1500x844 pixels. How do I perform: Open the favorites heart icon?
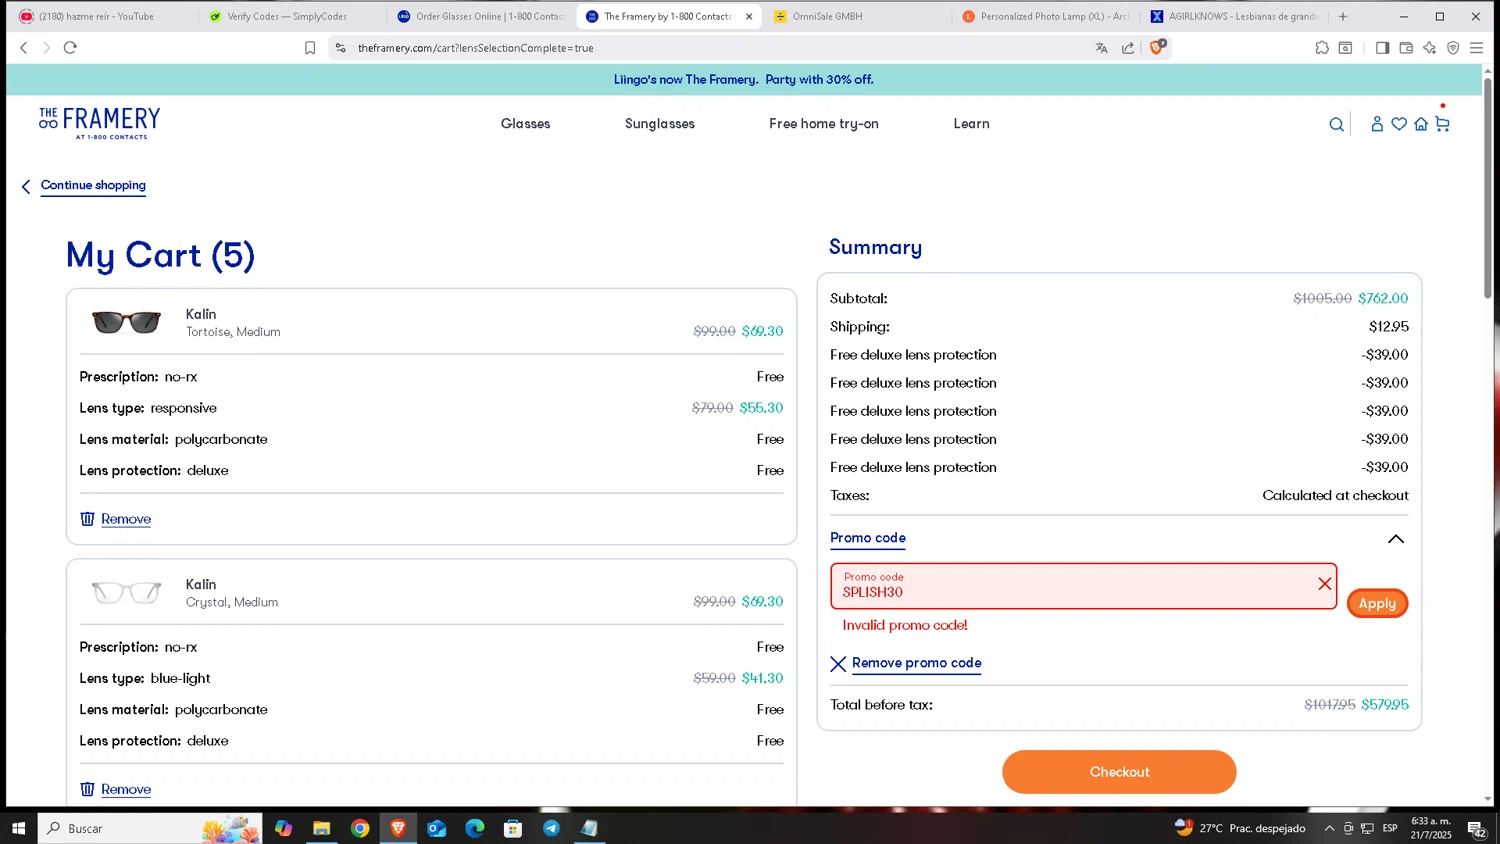[1399, 124]
